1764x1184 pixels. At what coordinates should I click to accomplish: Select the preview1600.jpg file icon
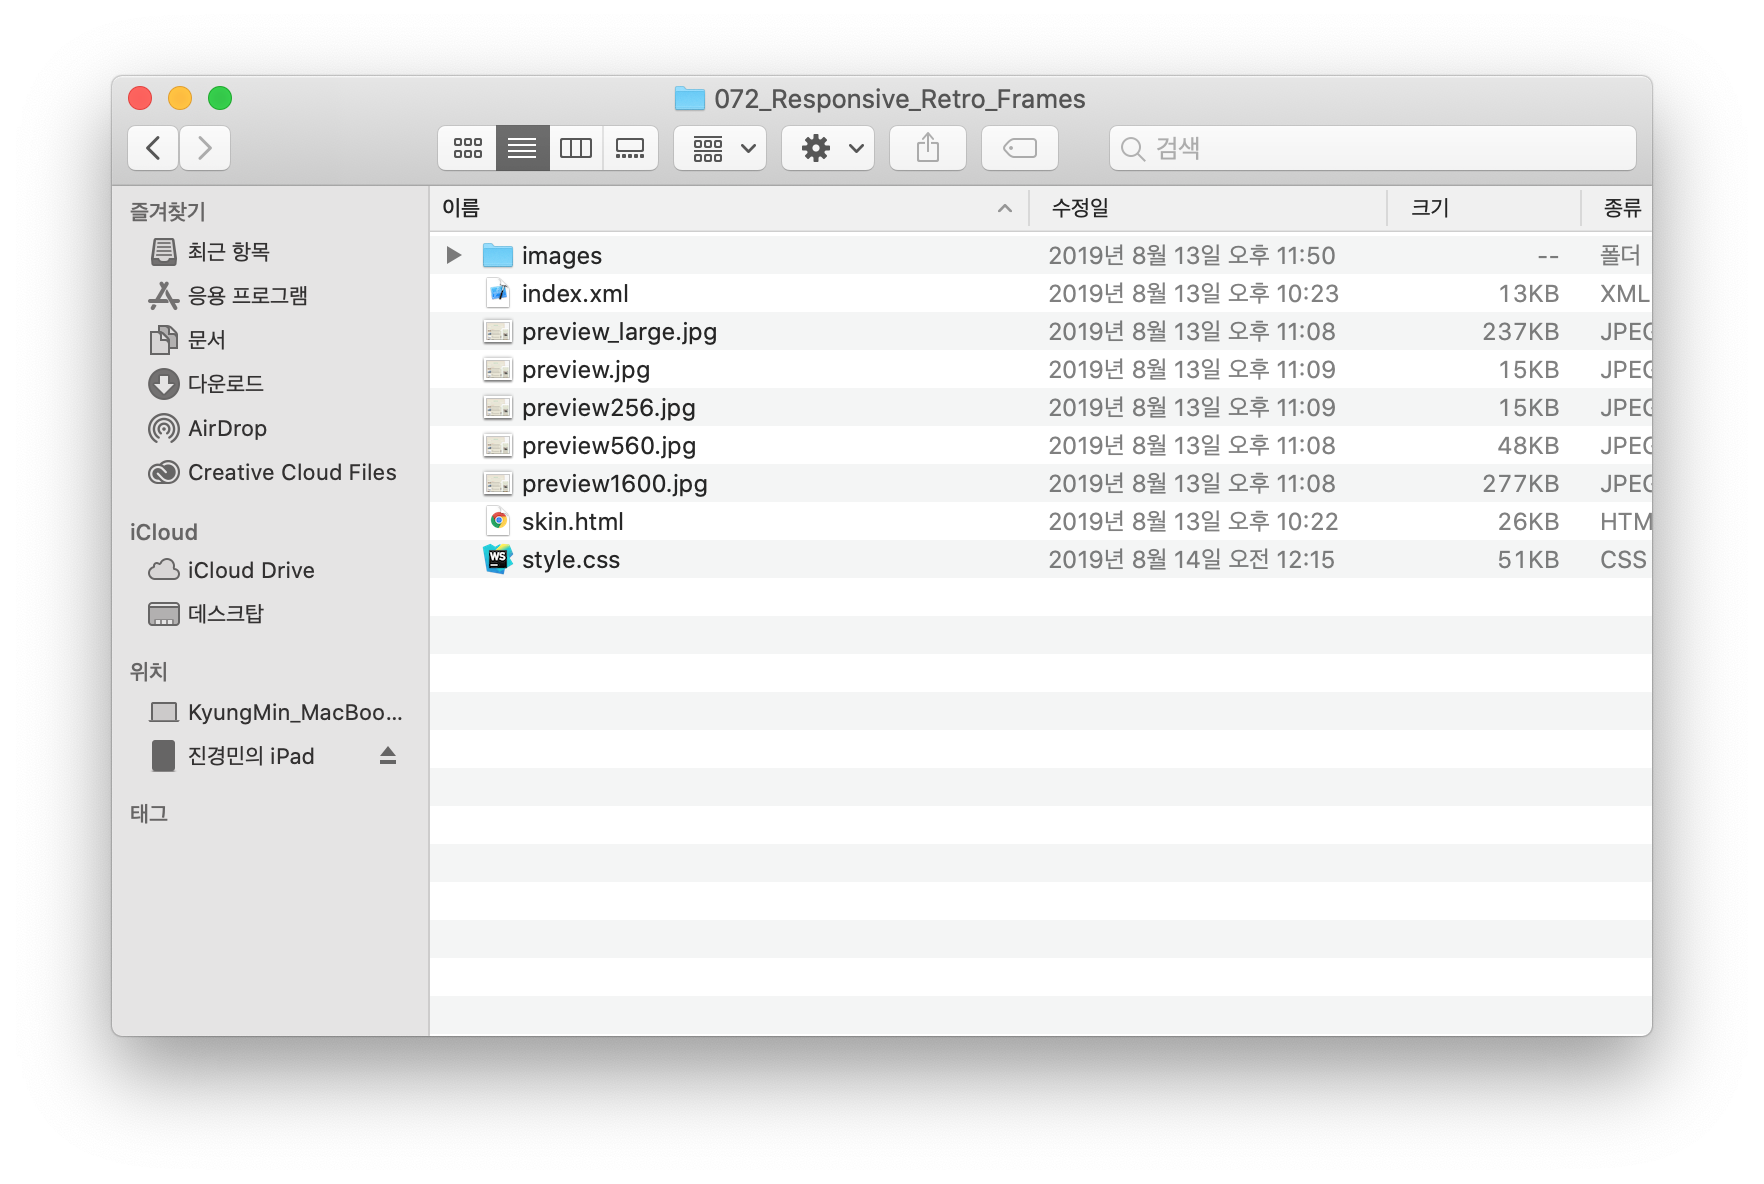click(x=498, y=483)
